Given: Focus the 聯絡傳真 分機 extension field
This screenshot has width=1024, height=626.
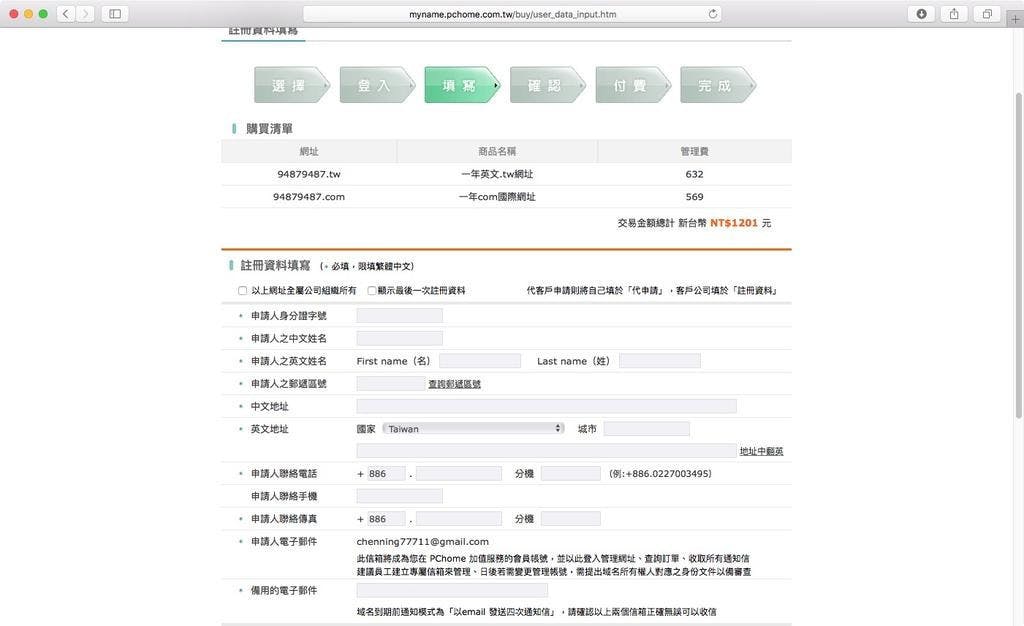Looking at the screenshot, I should (571, 519).
